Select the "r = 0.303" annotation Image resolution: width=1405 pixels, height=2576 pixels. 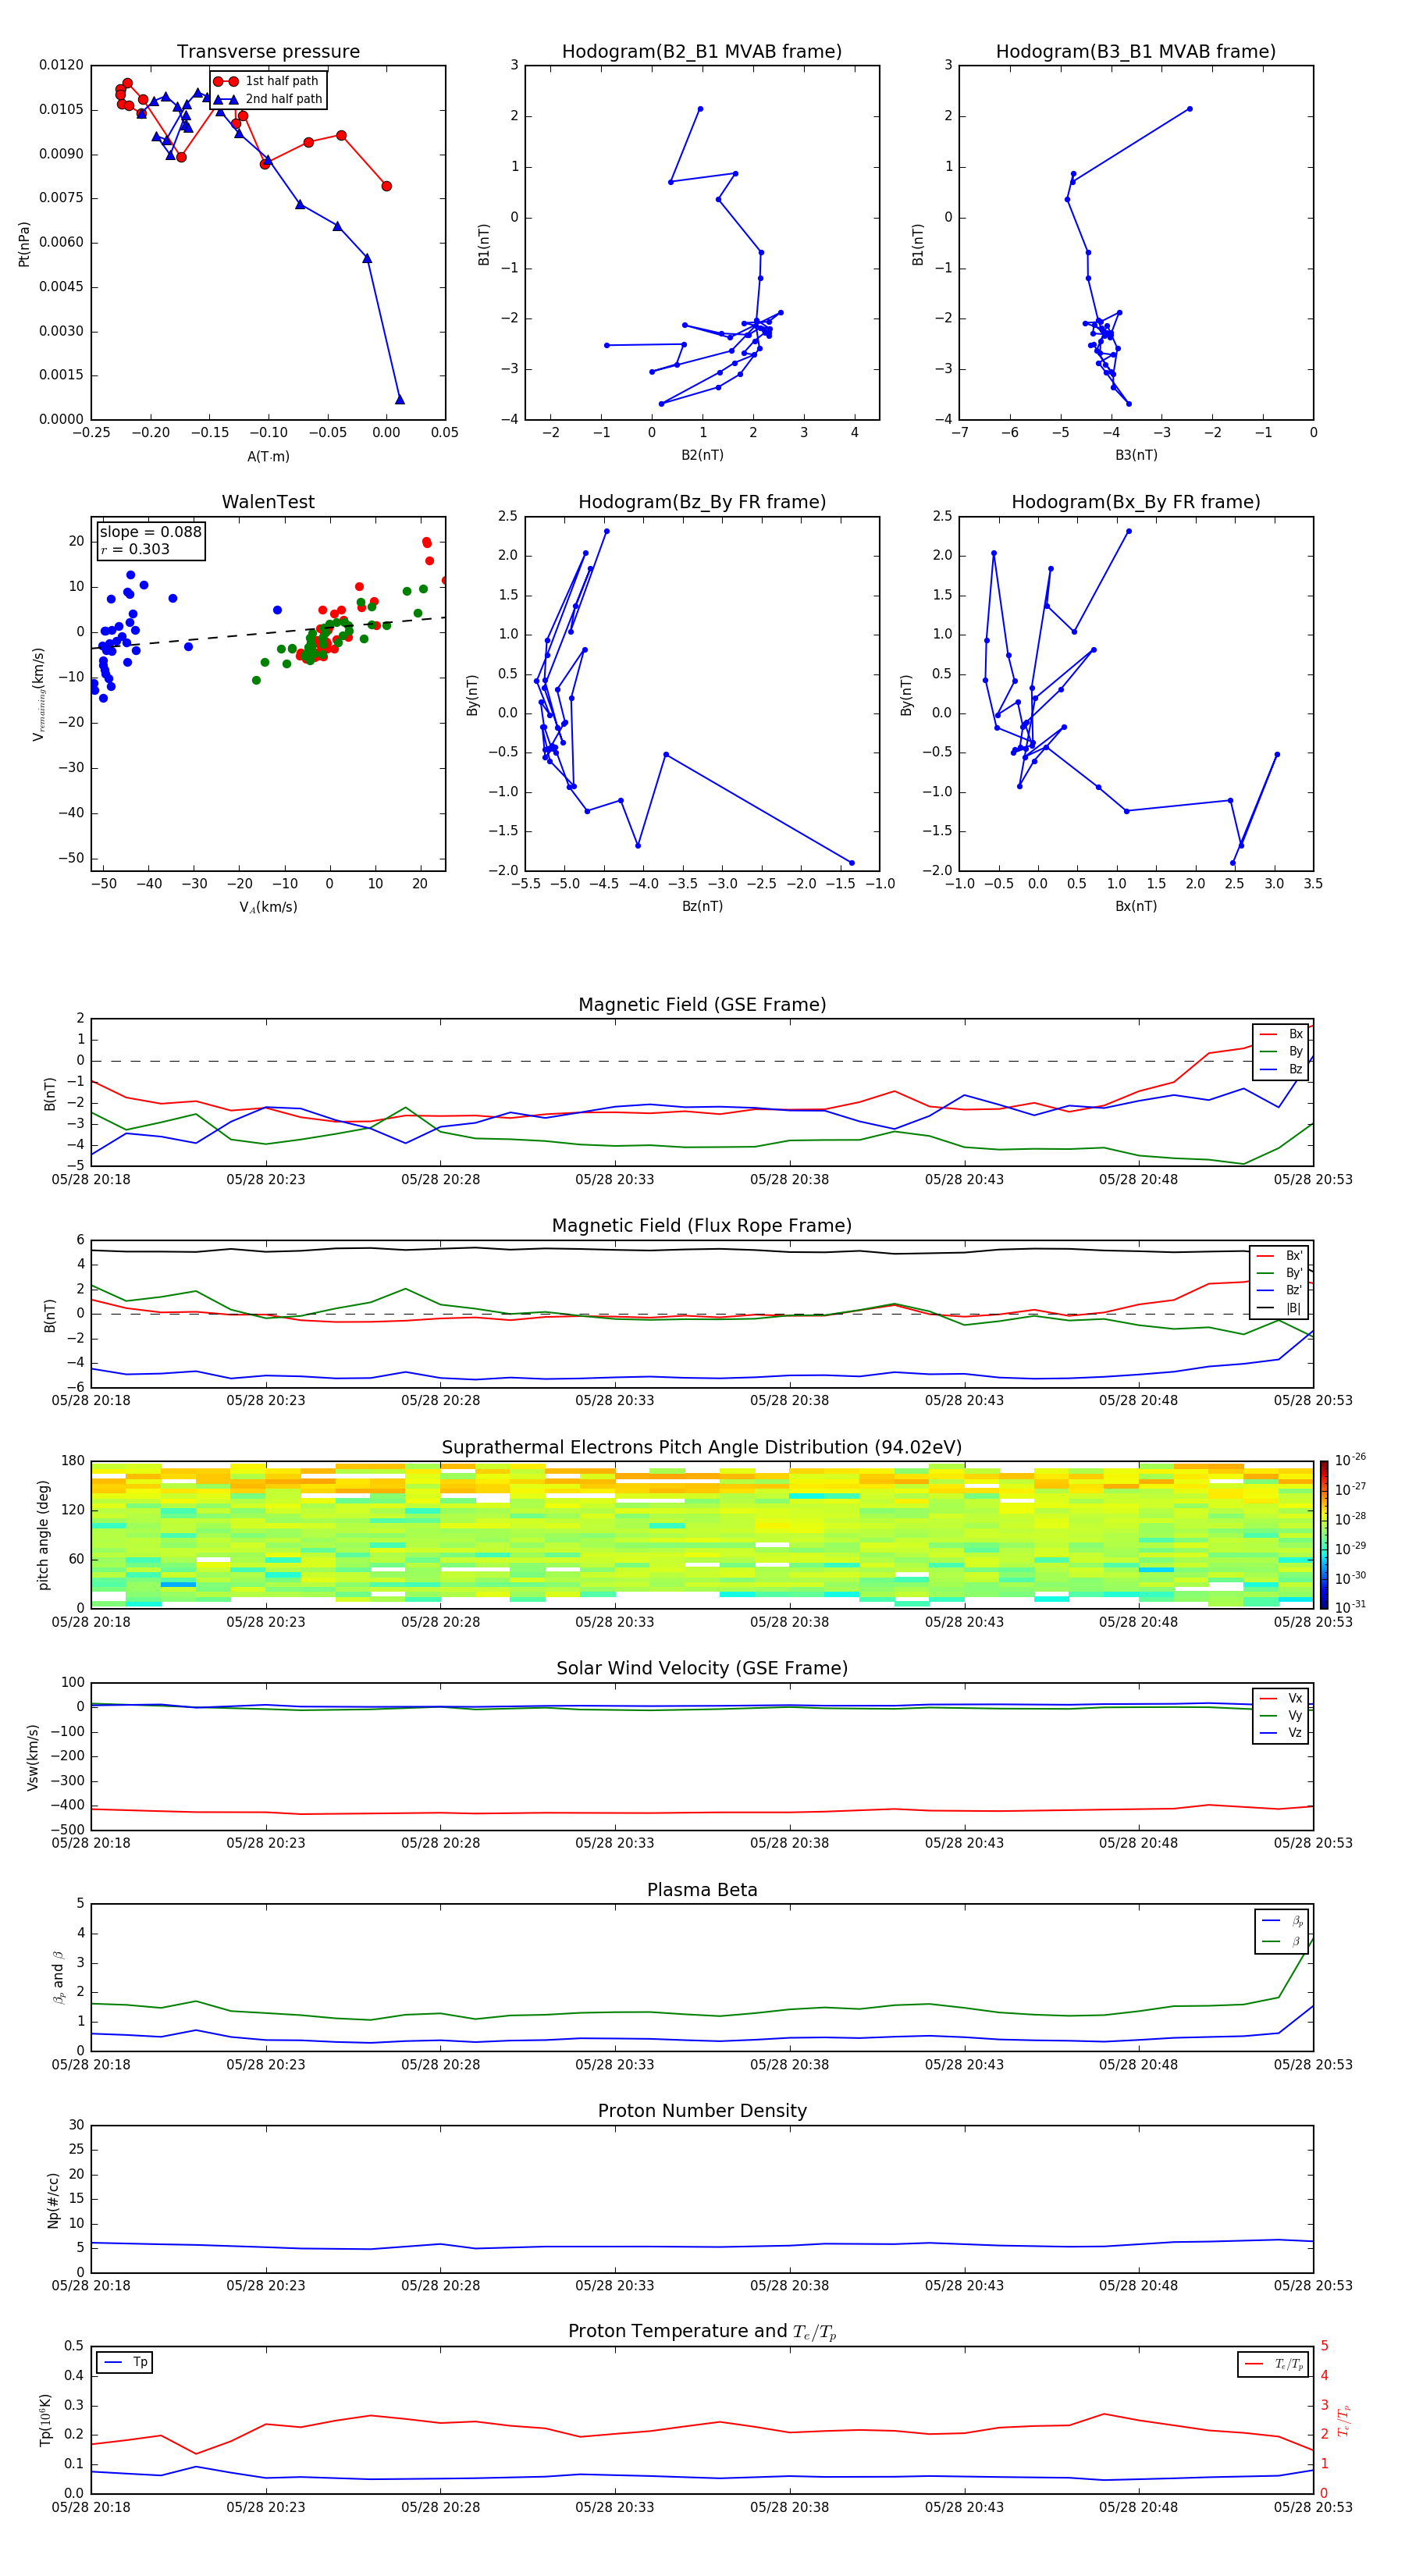pyautogui.click(x=135, y=549)
